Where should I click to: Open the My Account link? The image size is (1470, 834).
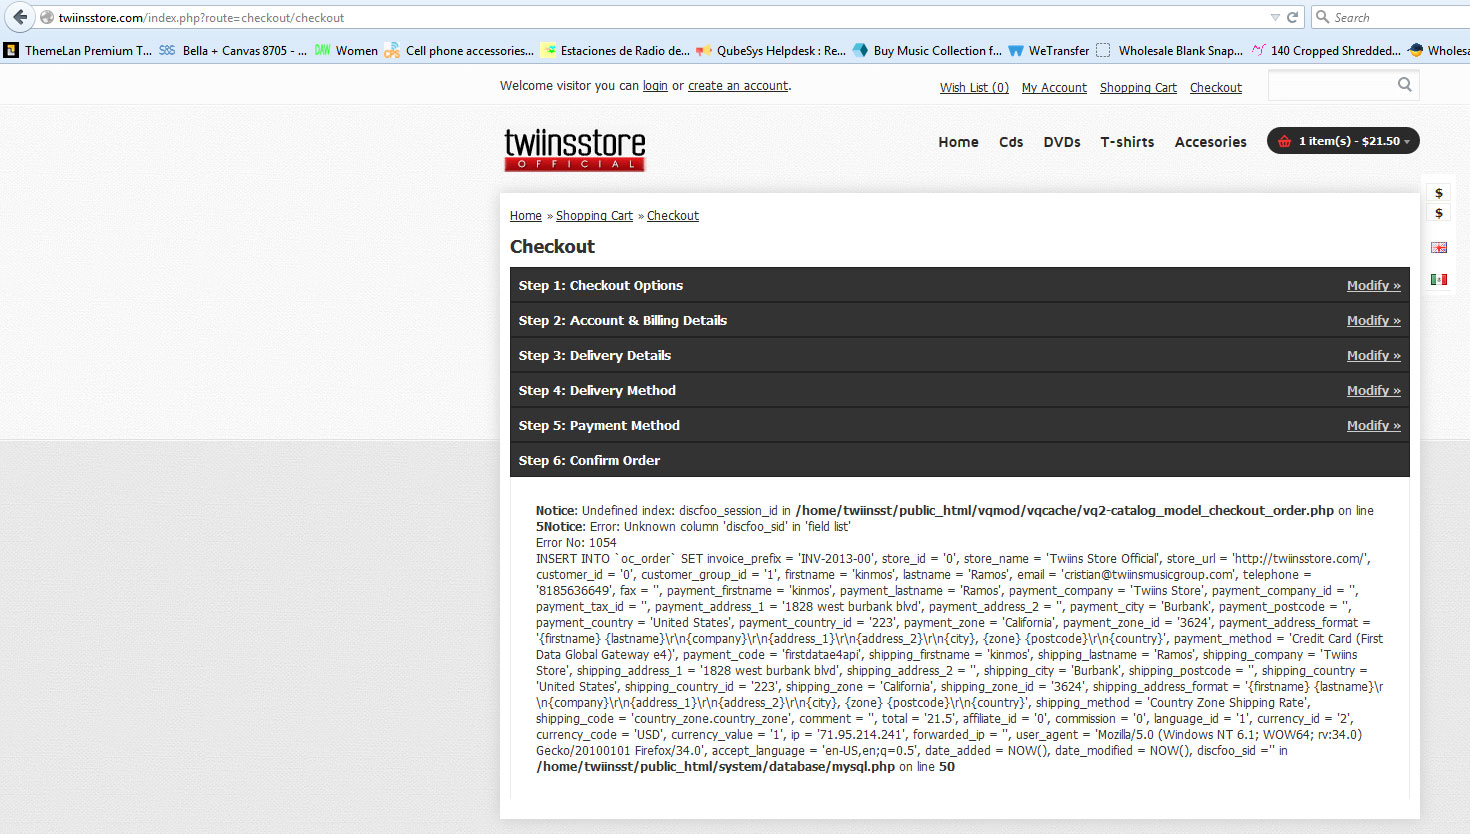click(1054, 88)
